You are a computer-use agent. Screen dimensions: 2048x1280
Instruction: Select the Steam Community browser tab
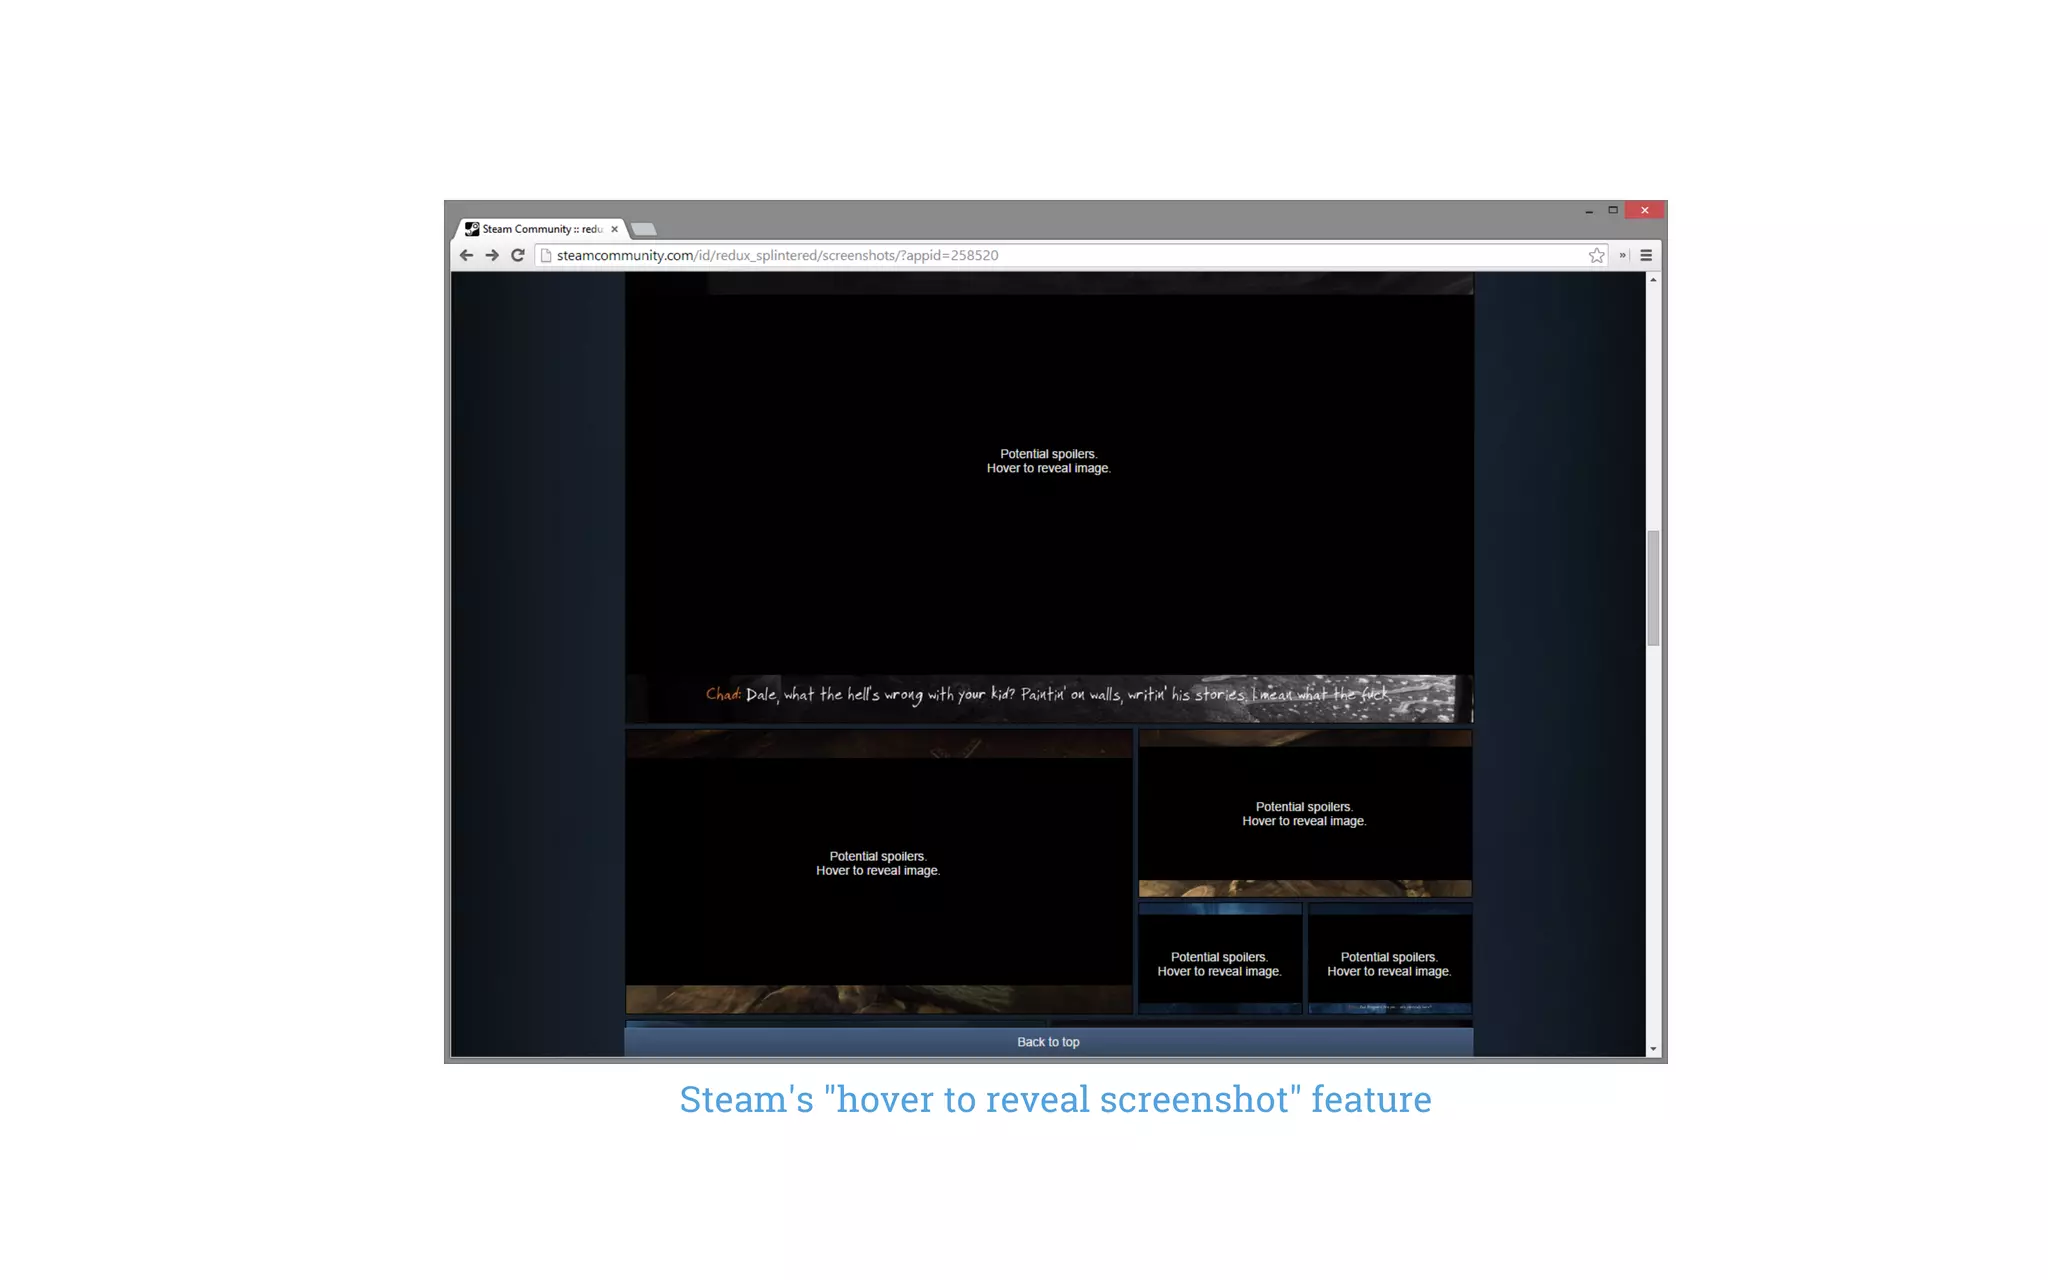[x=542, y=229]
